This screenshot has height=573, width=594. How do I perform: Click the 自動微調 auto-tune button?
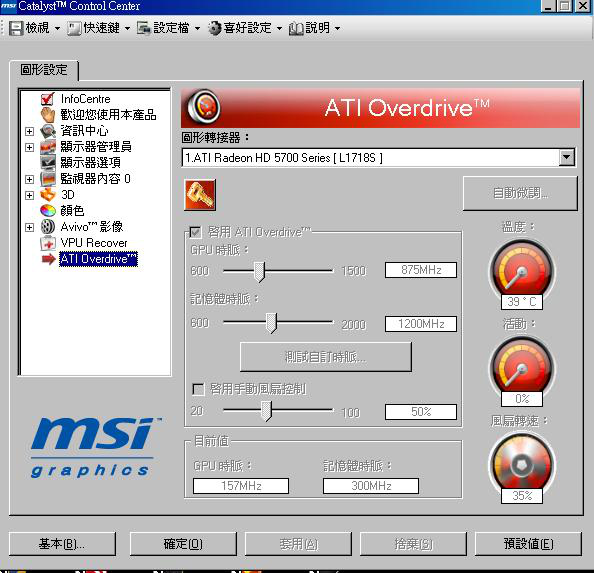click(520, 193)
